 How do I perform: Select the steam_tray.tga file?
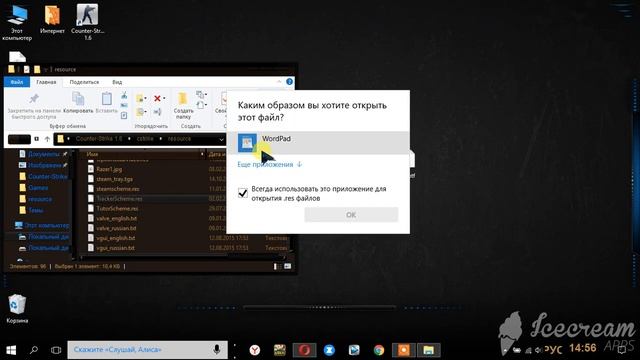[x=114, y=179]
